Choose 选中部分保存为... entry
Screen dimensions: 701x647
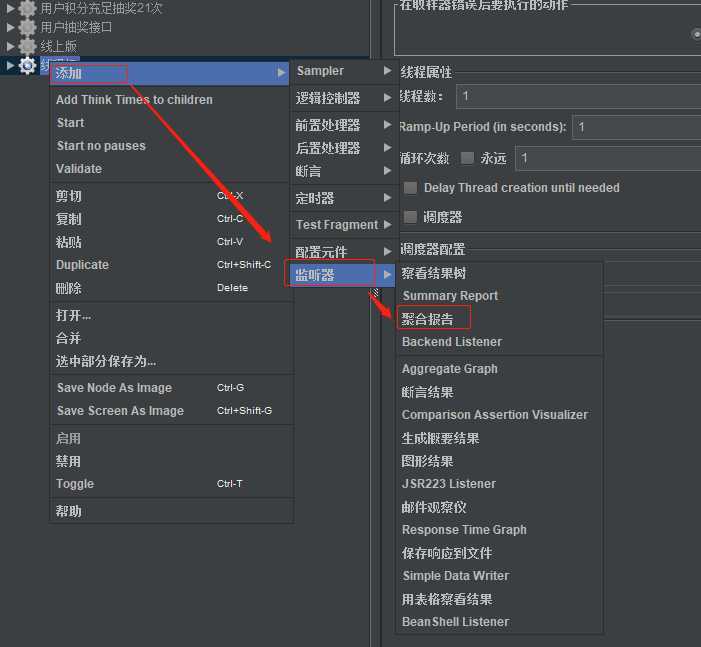[x=170, y=361]
